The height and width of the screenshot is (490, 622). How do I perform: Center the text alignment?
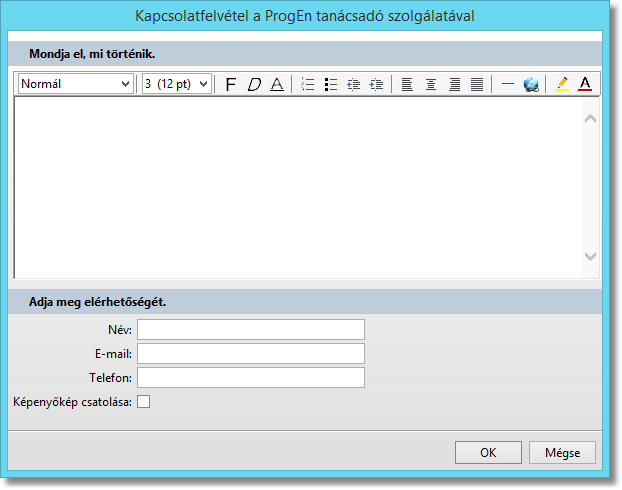click(431, 84)
